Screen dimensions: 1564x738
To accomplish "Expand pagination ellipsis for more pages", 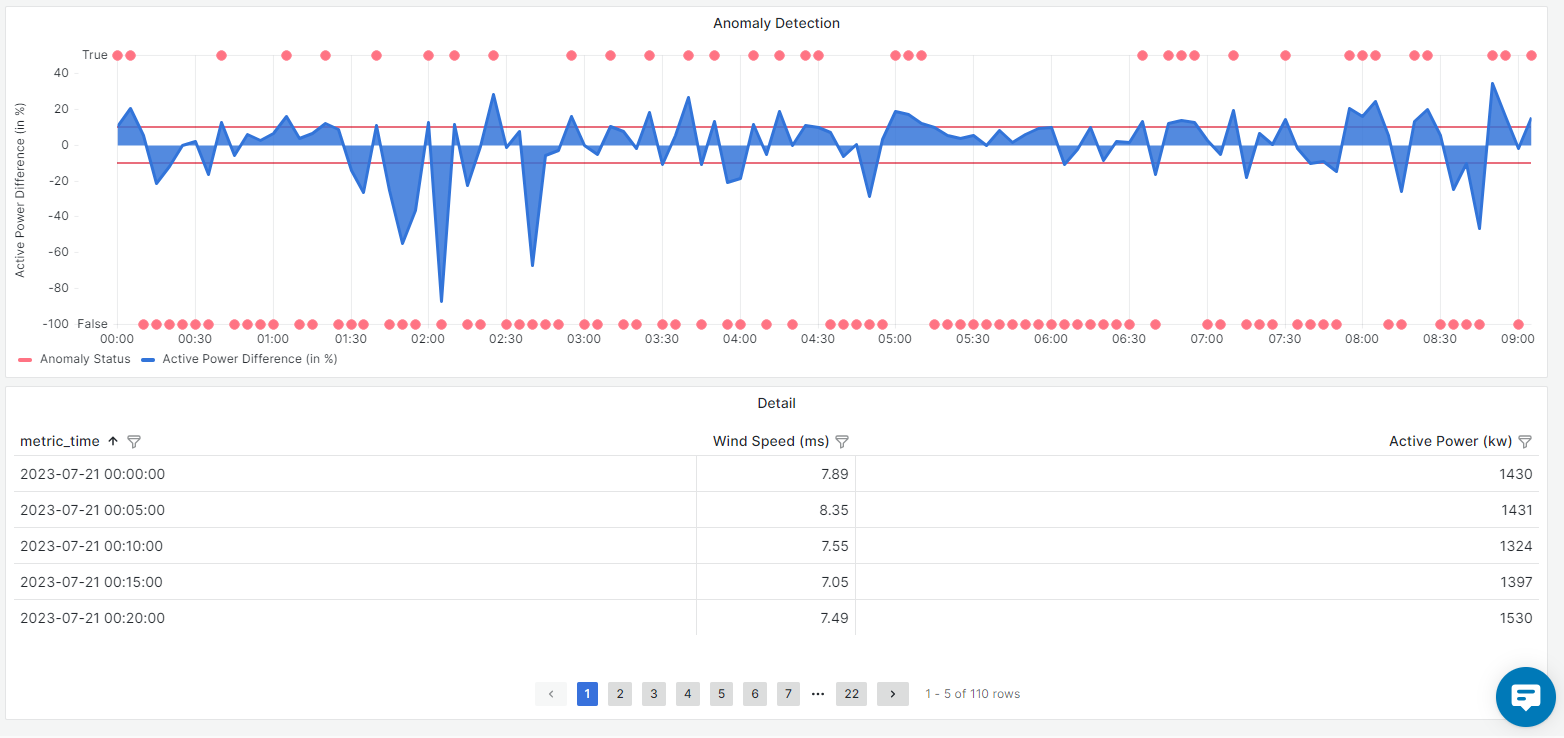I will tap(818, 694).
